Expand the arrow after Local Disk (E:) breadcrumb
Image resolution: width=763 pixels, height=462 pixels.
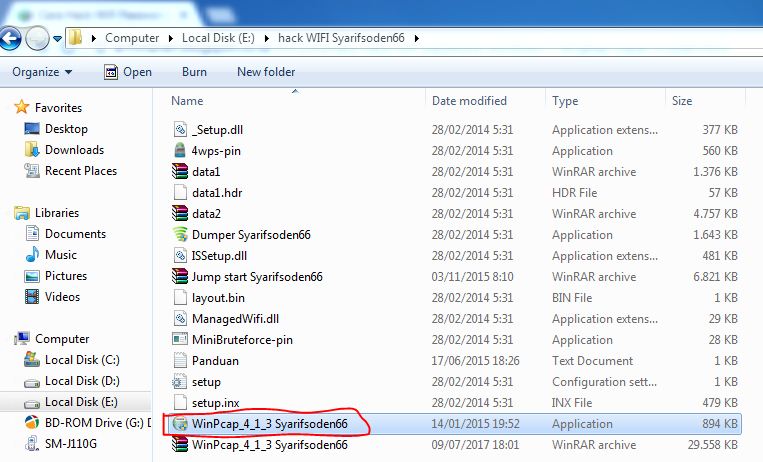pyautogui.click(x=267, y=38)
